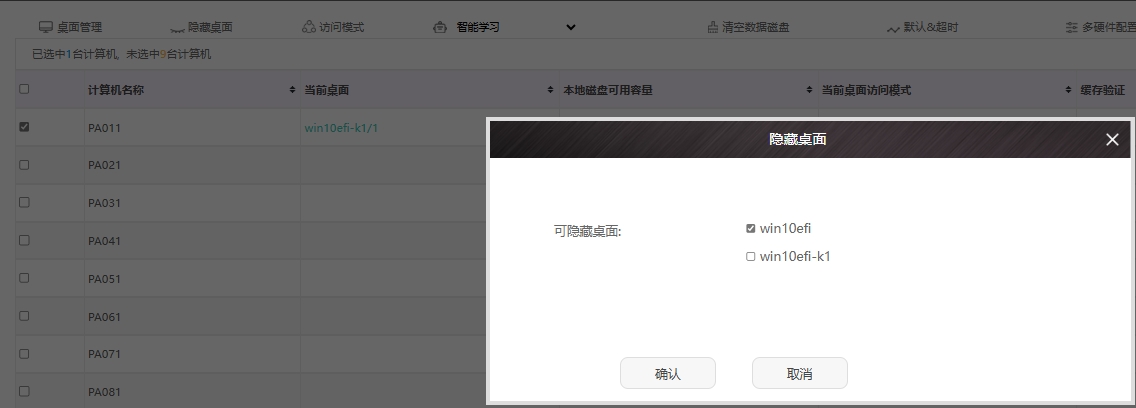Confirm with the 确认 button
Viewport: 1136px width, 408px height.
668,373
